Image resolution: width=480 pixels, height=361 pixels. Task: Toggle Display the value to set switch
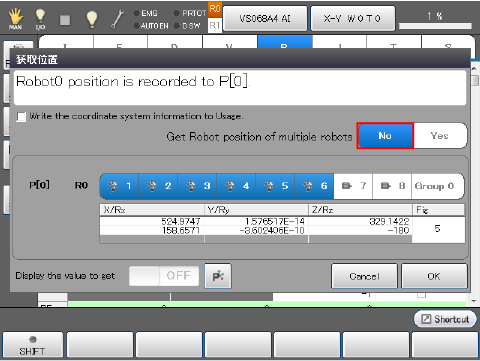tap(164, 276)
